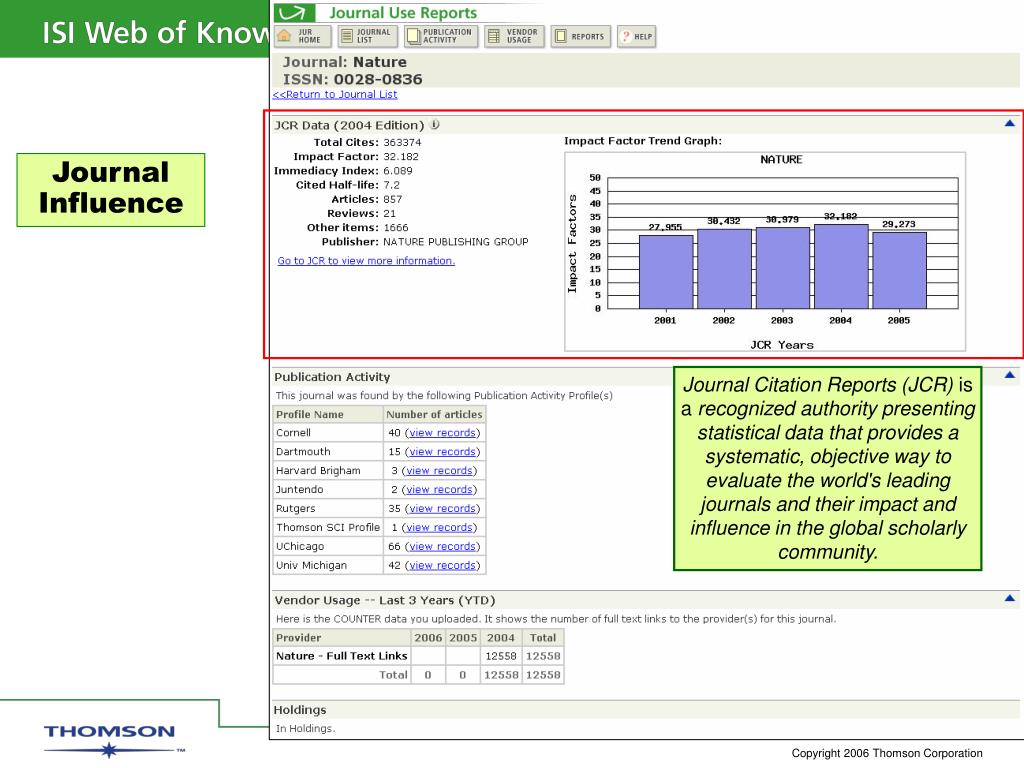This screenshot has width=1024, height=768.
Task: Click the 2001 impact factor bar
Action: 665,272
